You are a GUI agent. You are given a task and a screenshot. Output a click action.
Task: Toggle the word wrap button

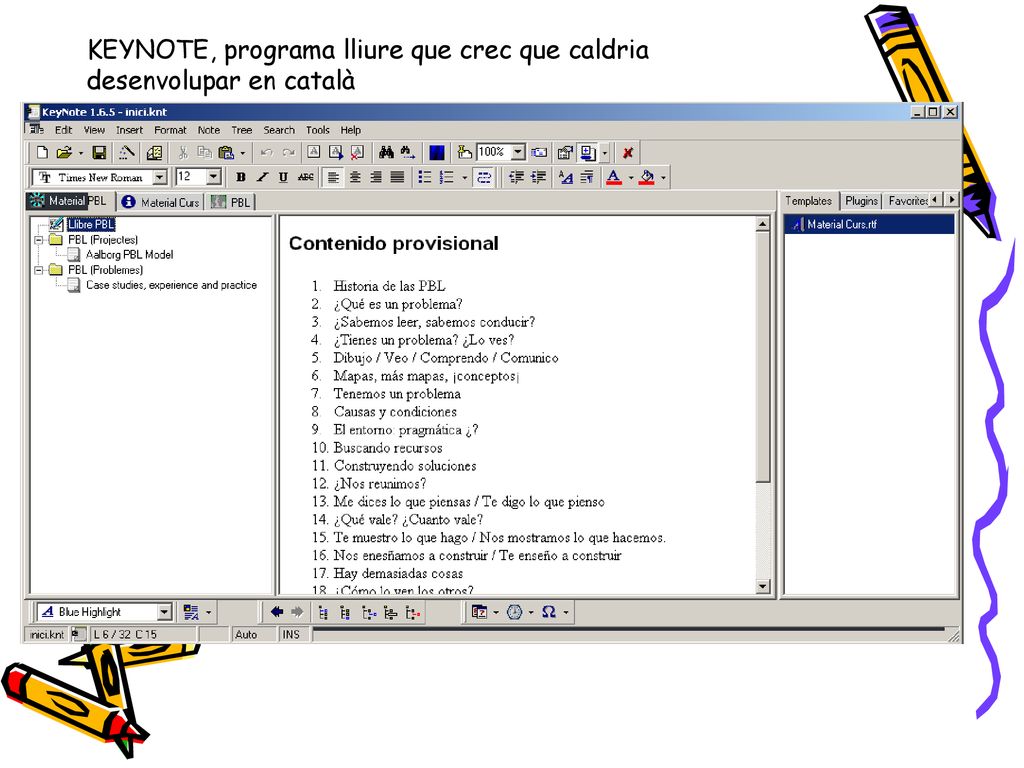point(484,177)
